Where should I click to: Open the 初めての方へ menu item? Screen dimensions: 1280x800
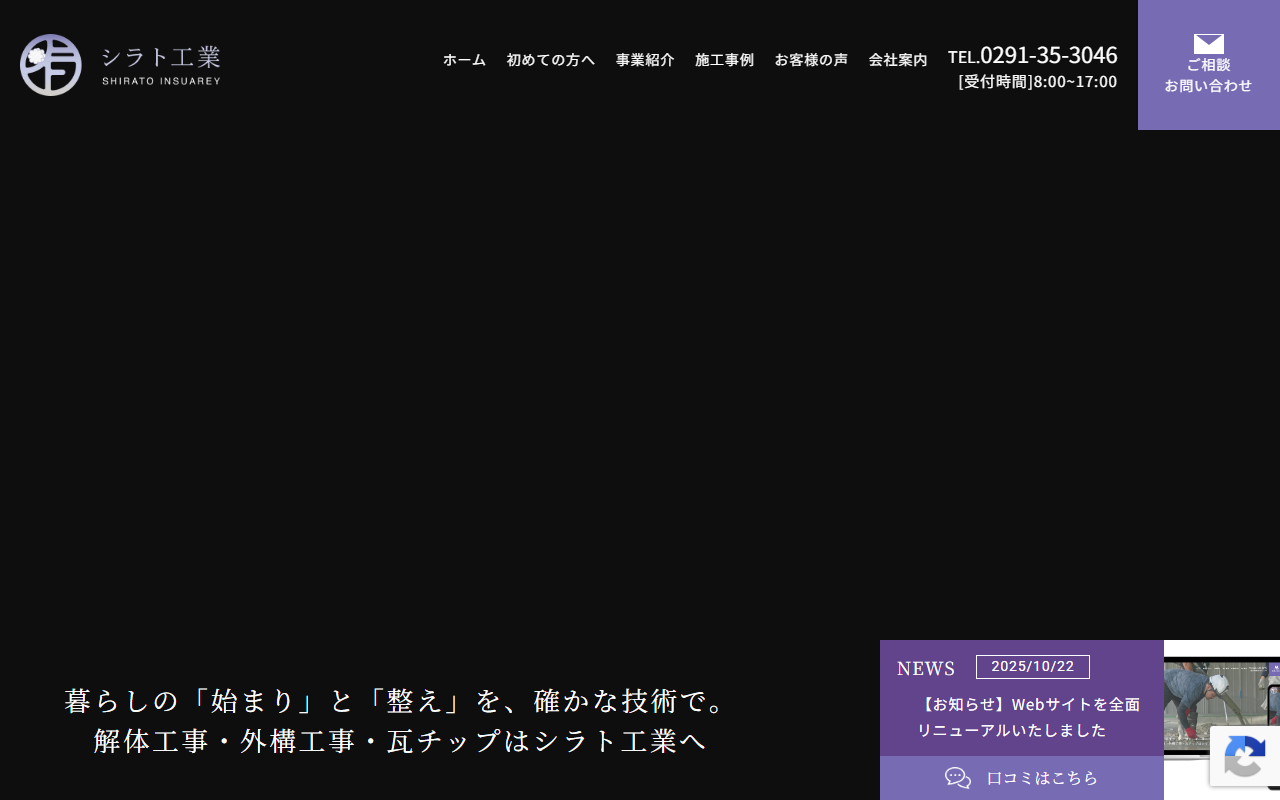[551, 60]
